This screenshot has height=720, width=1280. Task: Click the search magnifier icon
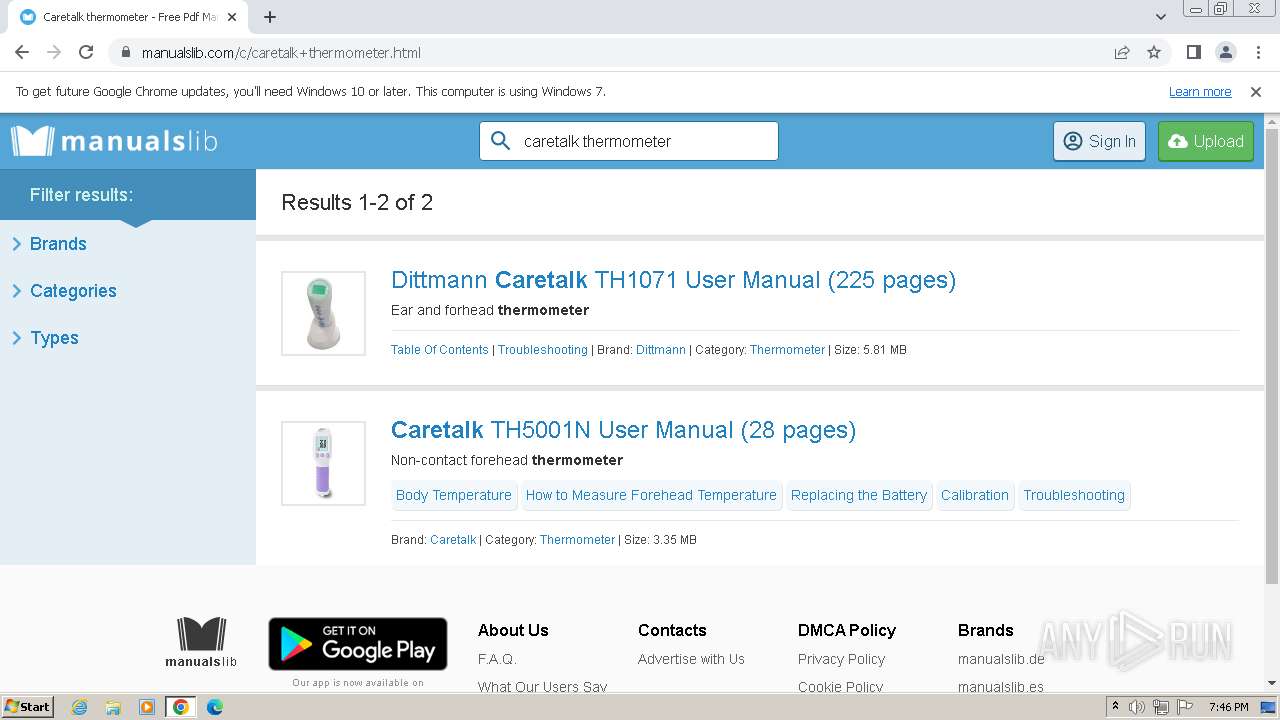pyautogui.click(x=501, y=141)
